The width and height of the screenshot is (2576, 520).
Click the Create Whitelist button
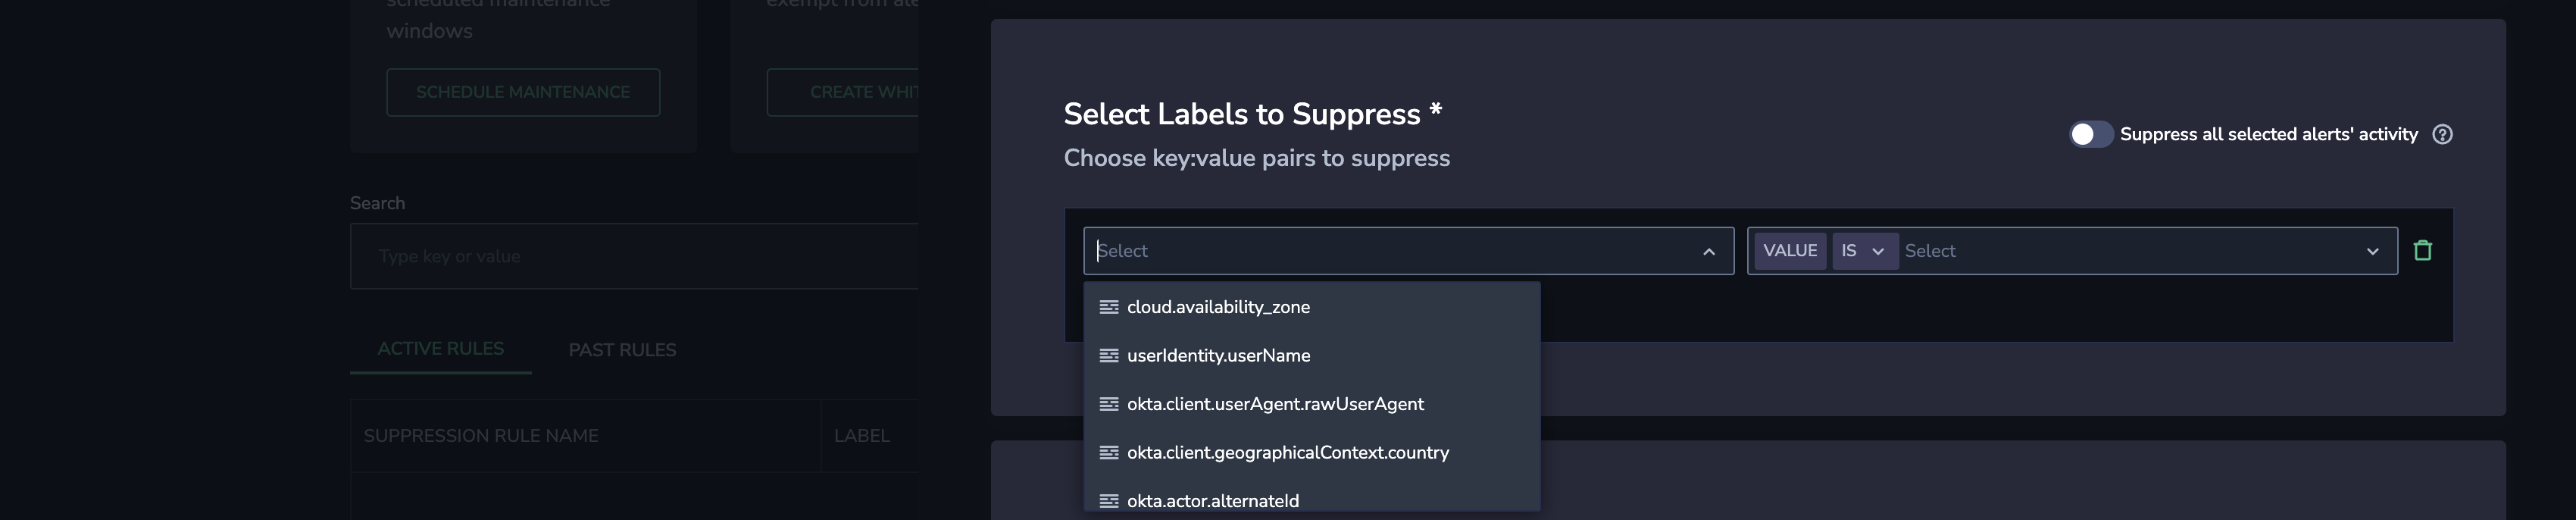click(x=842, y=92)
